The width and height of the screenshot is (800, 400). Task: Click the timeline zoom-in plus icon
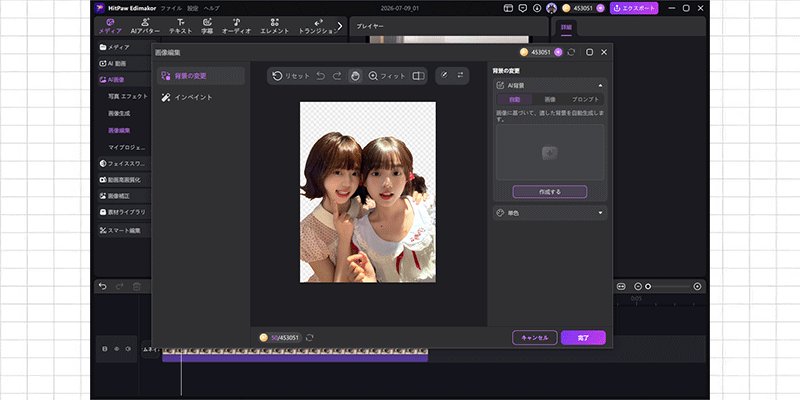[x=697, y=287]
